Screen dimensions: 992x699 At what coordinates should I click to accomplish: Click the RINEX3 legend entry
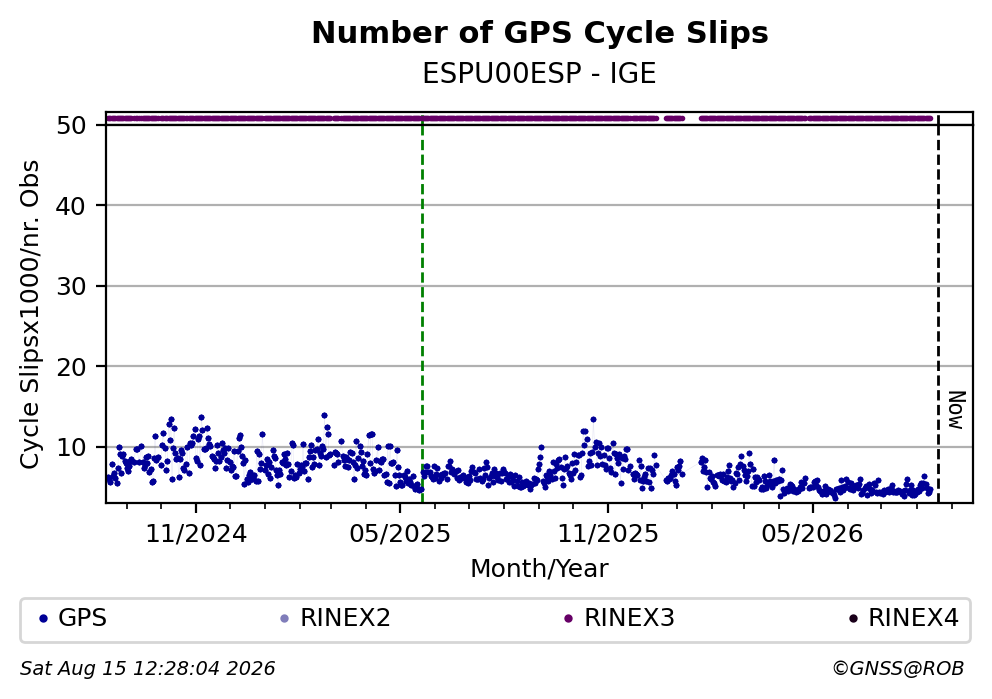(x=619, y=618)
